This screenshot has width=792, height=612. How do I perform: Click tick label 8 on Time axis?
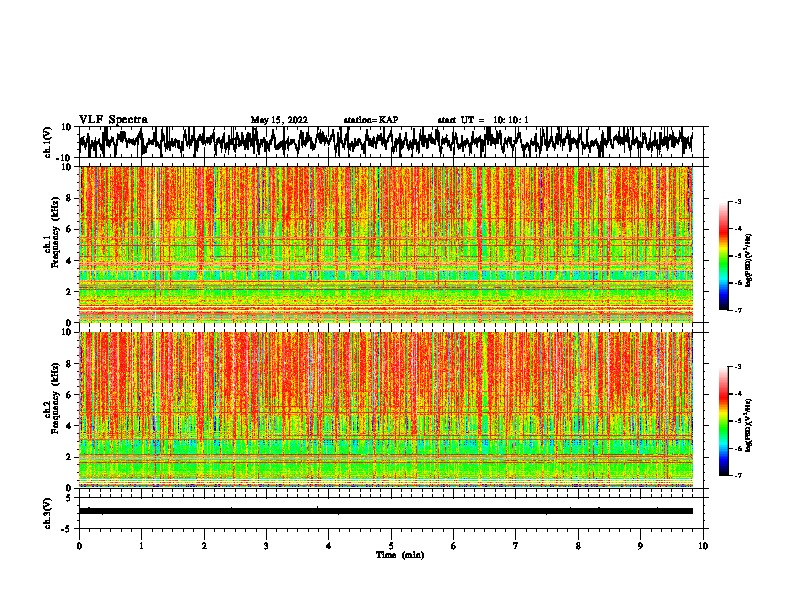(578, 546)
